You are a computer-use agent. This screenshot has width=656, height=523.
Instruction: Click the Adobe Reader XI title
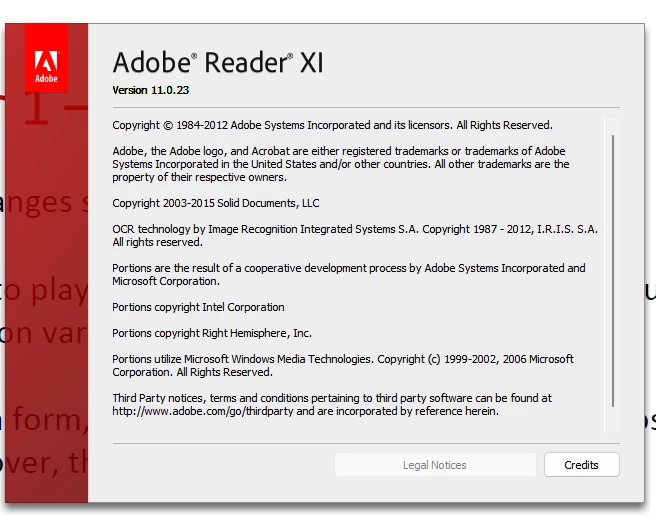[218, 62]
